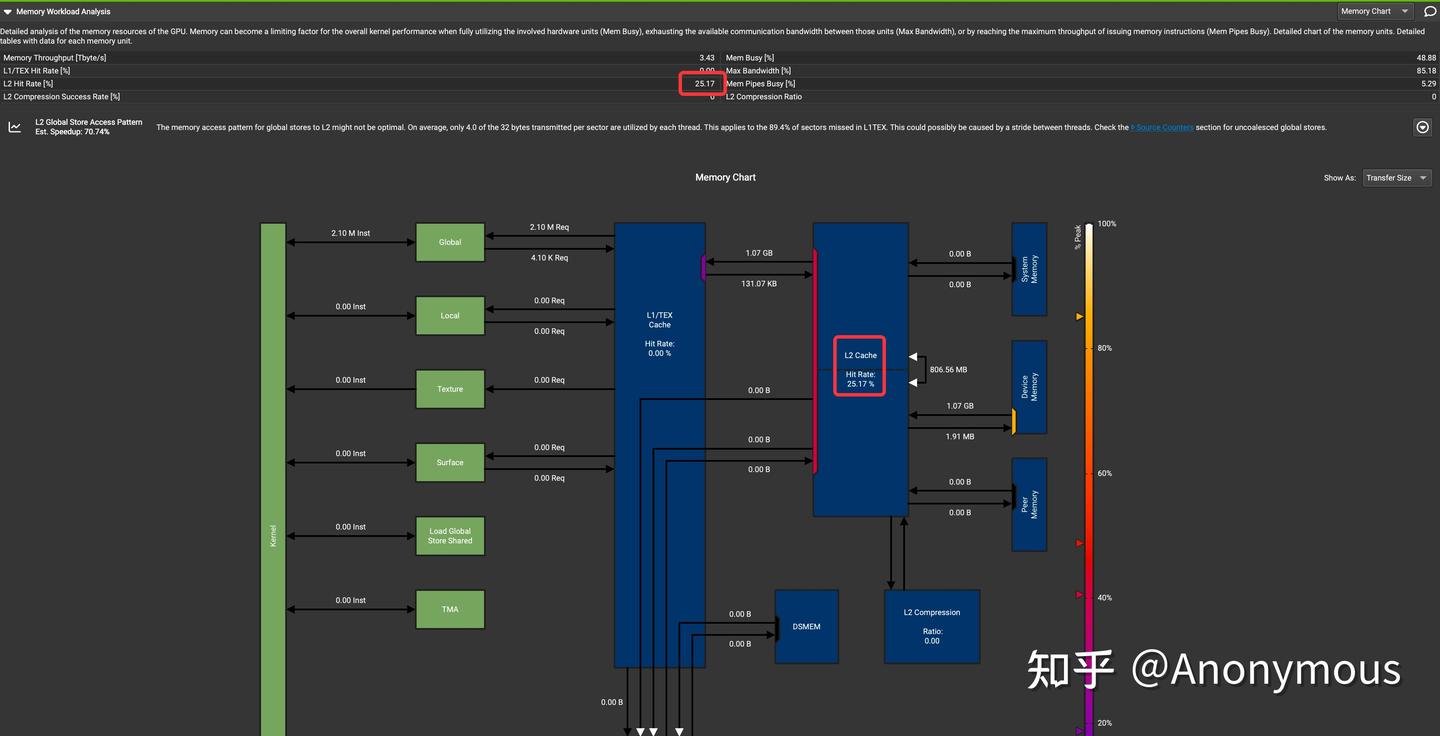
Task: Click the comment bubble icon in the top-right corner
Action: pyautogui.click(x=1430, y=11)
